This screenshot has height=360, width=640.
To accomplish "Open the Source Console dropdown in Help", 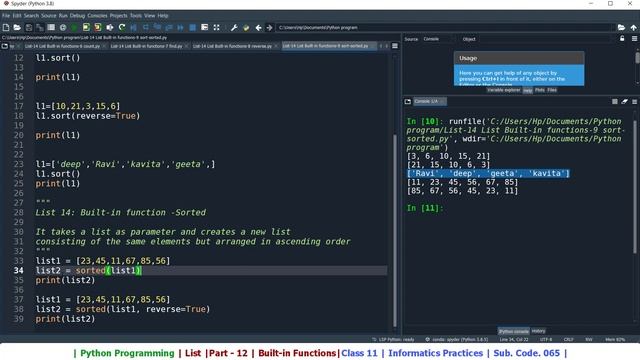I will coord(439,39).
